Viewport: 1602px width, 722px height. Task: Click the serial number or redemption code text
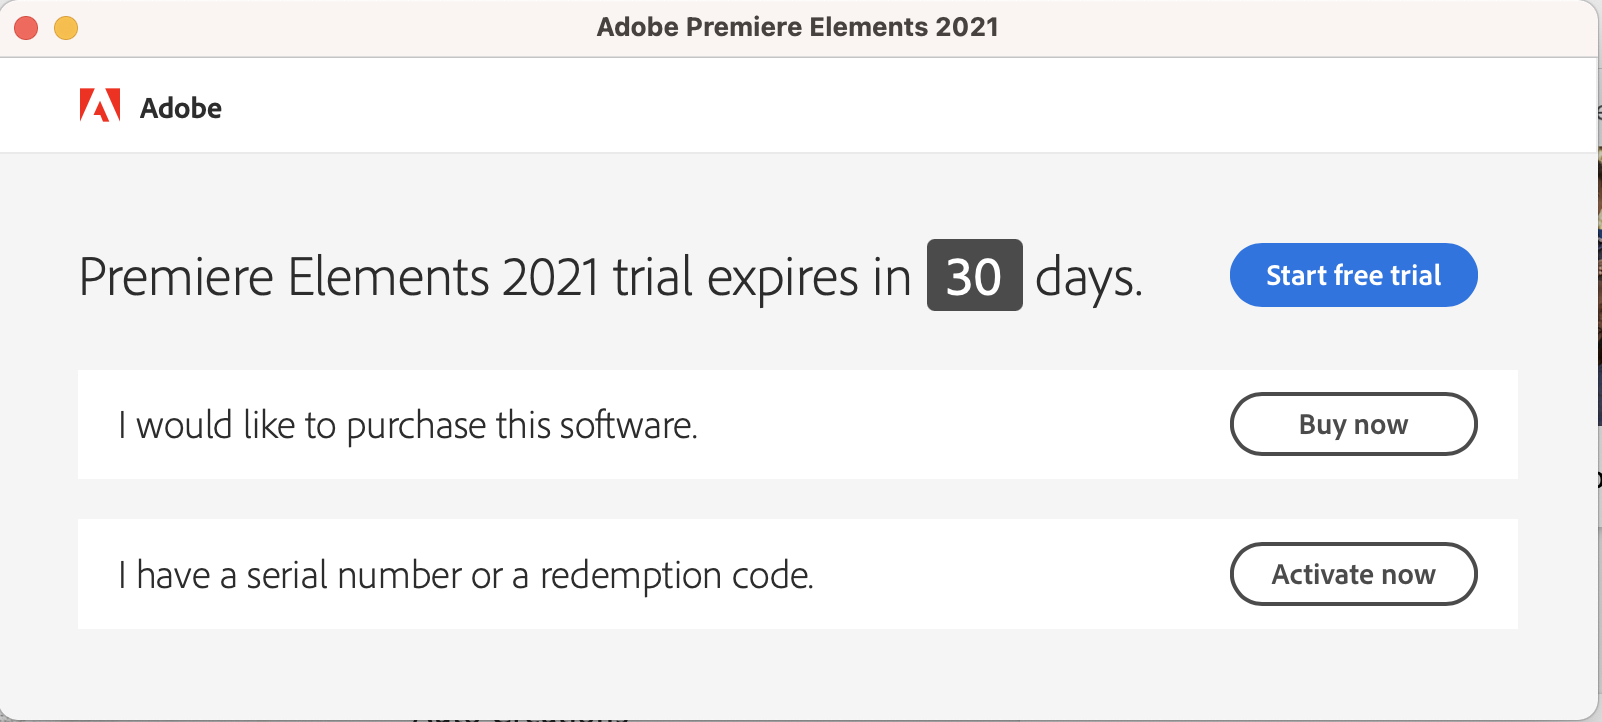(465, 575)
